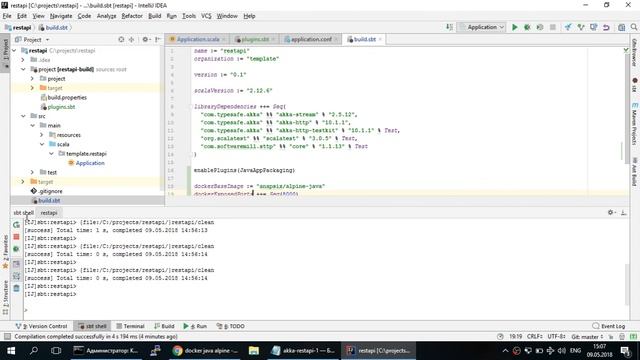Run the Application configuration
Screen dimensions: 640x360
[x=515, y=27]
